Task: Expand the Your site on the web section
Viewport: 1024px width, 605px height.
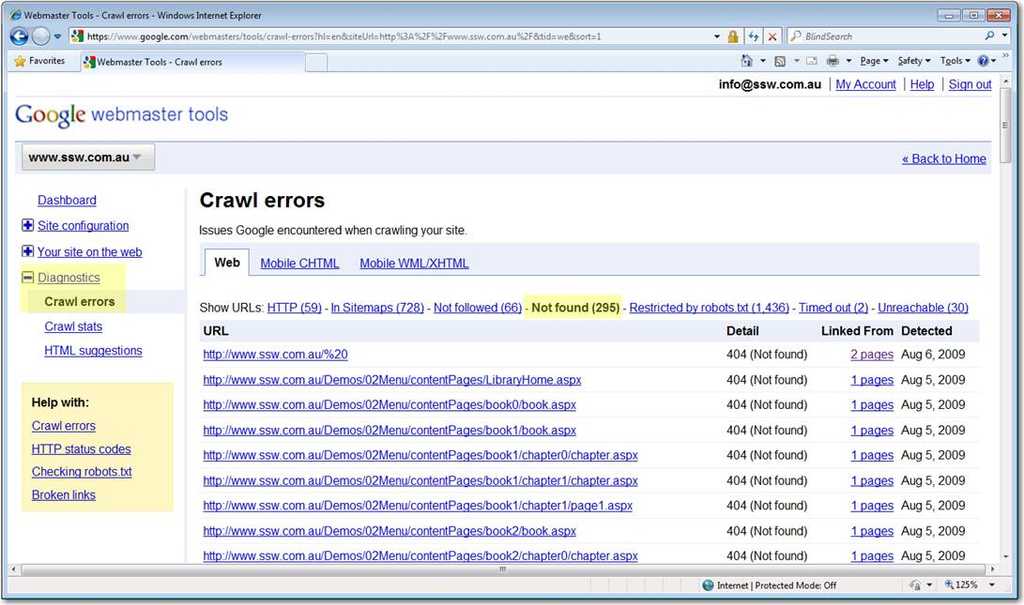Action: pyautogui.click(x=26, y=251)
